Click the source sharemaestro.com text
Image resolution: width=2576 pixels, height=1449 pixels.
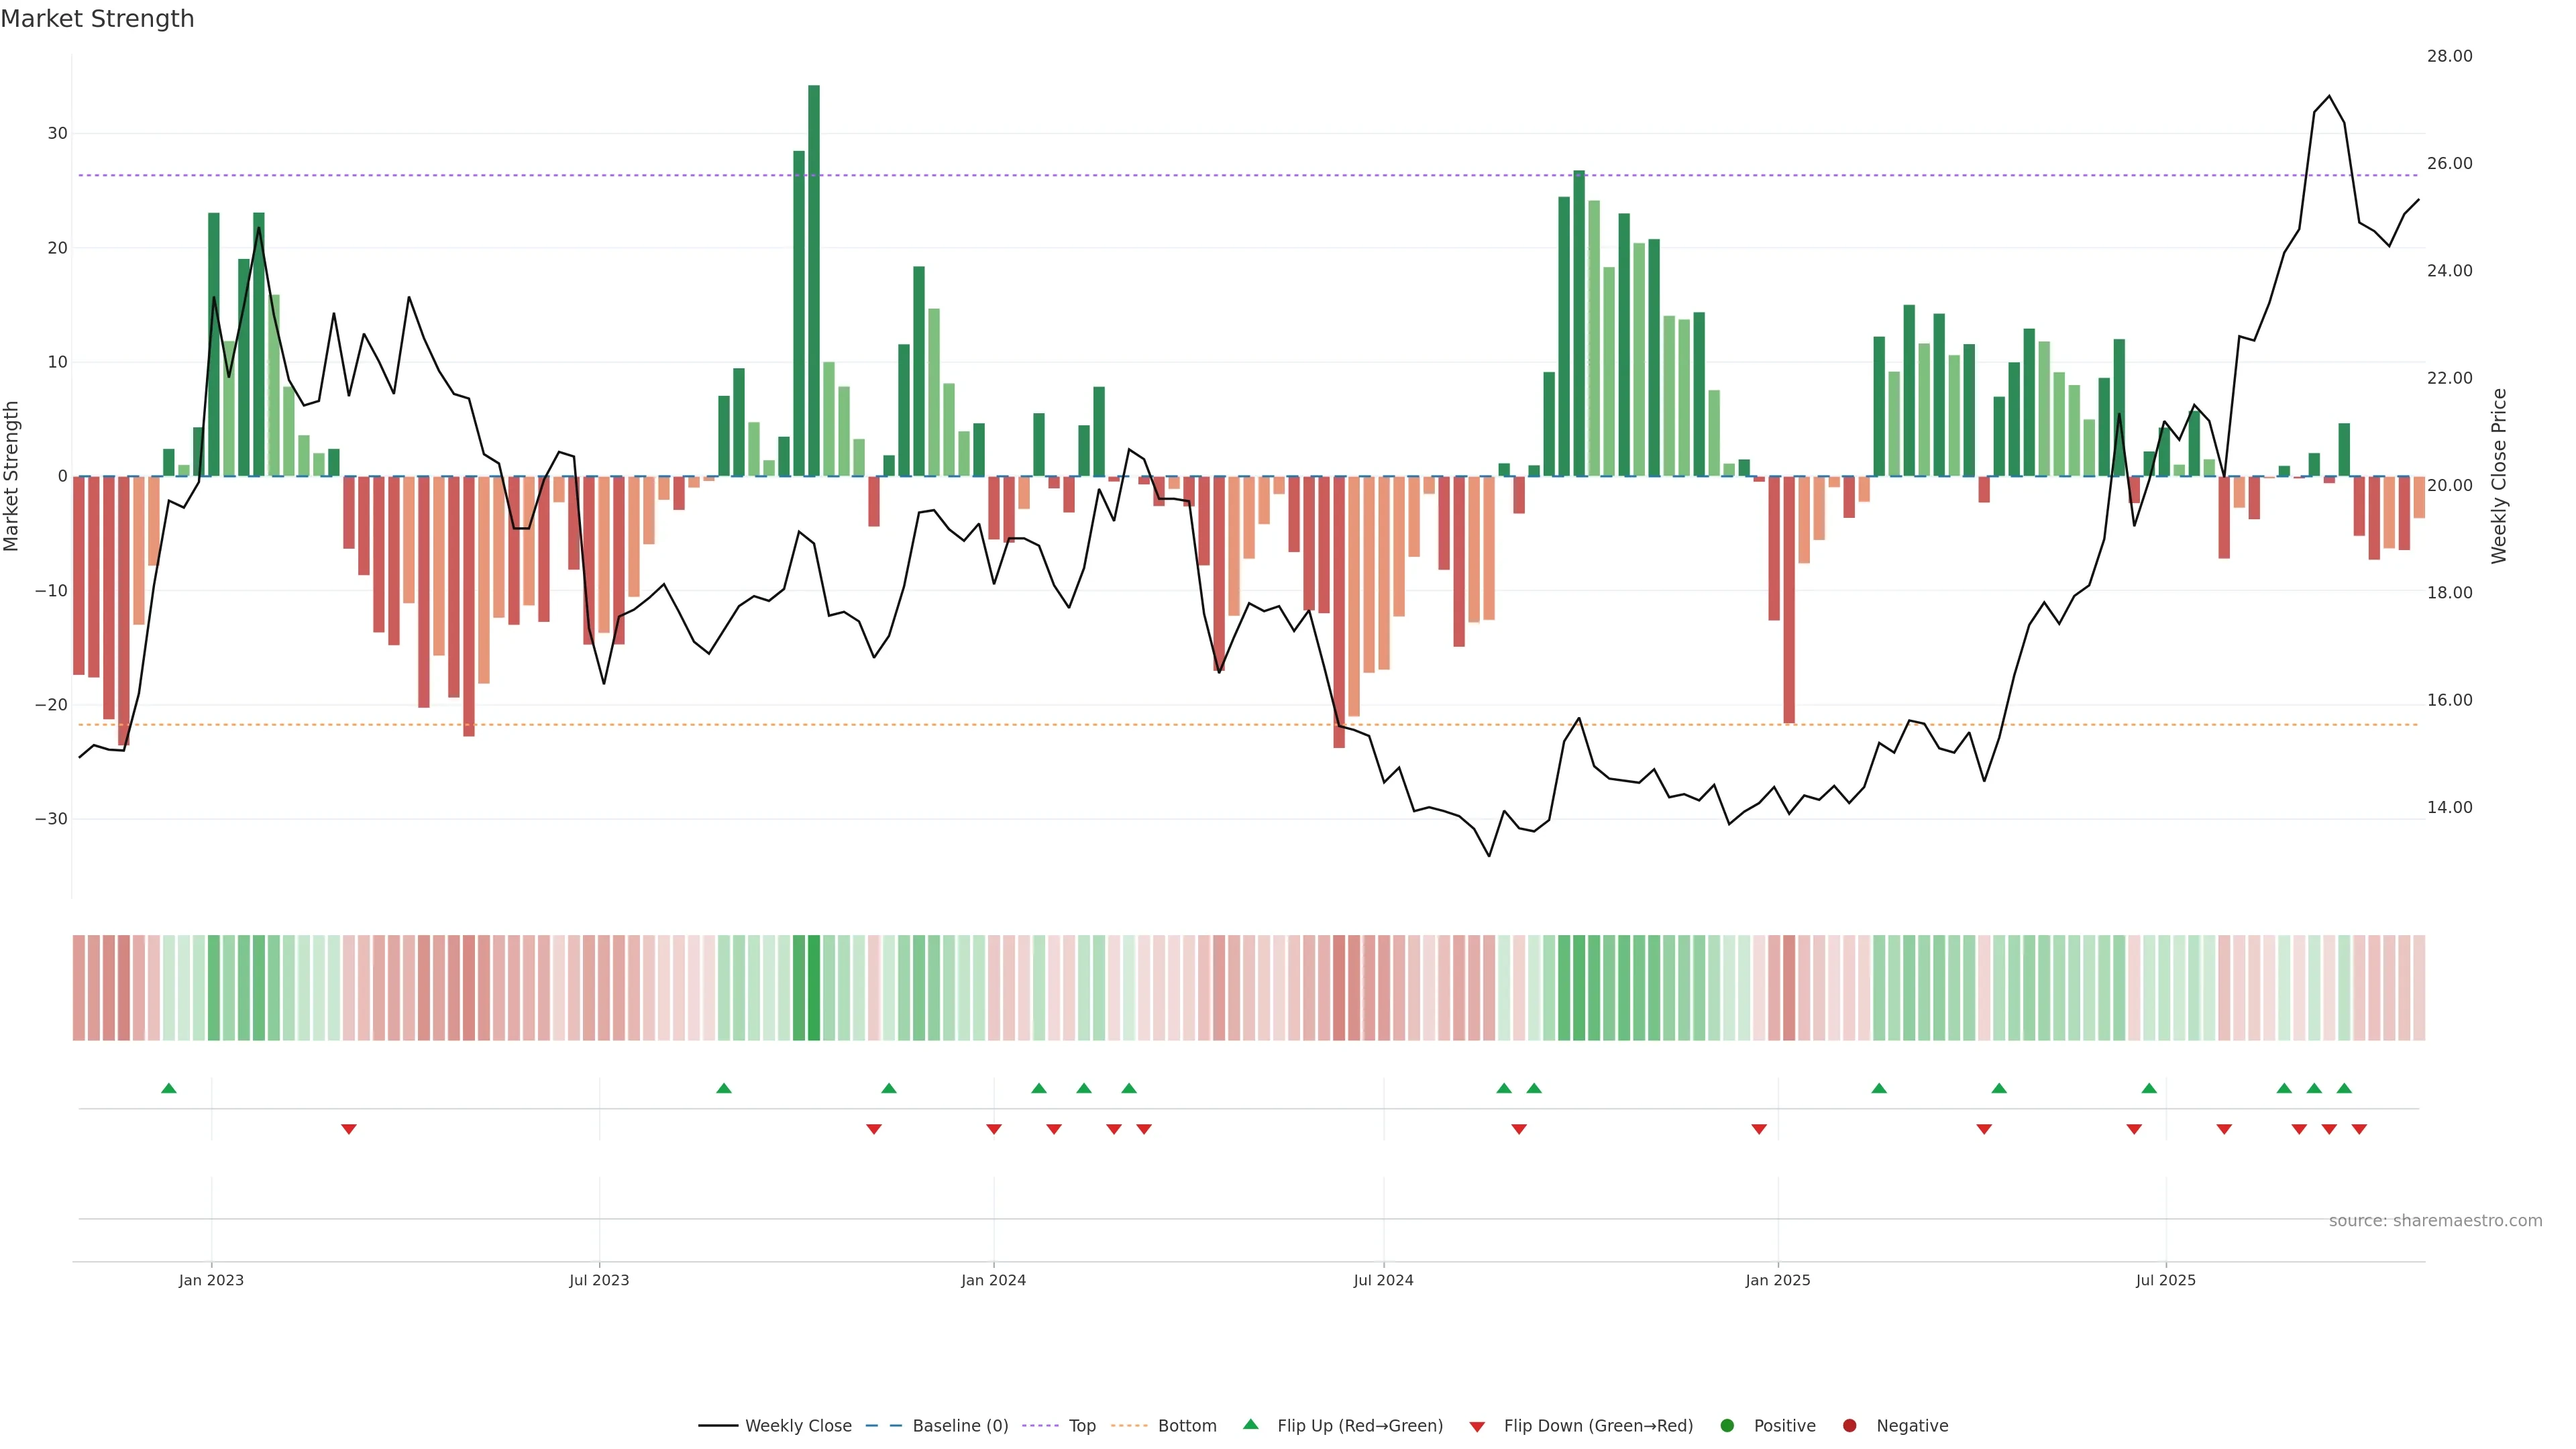tap(2435, 1221)
